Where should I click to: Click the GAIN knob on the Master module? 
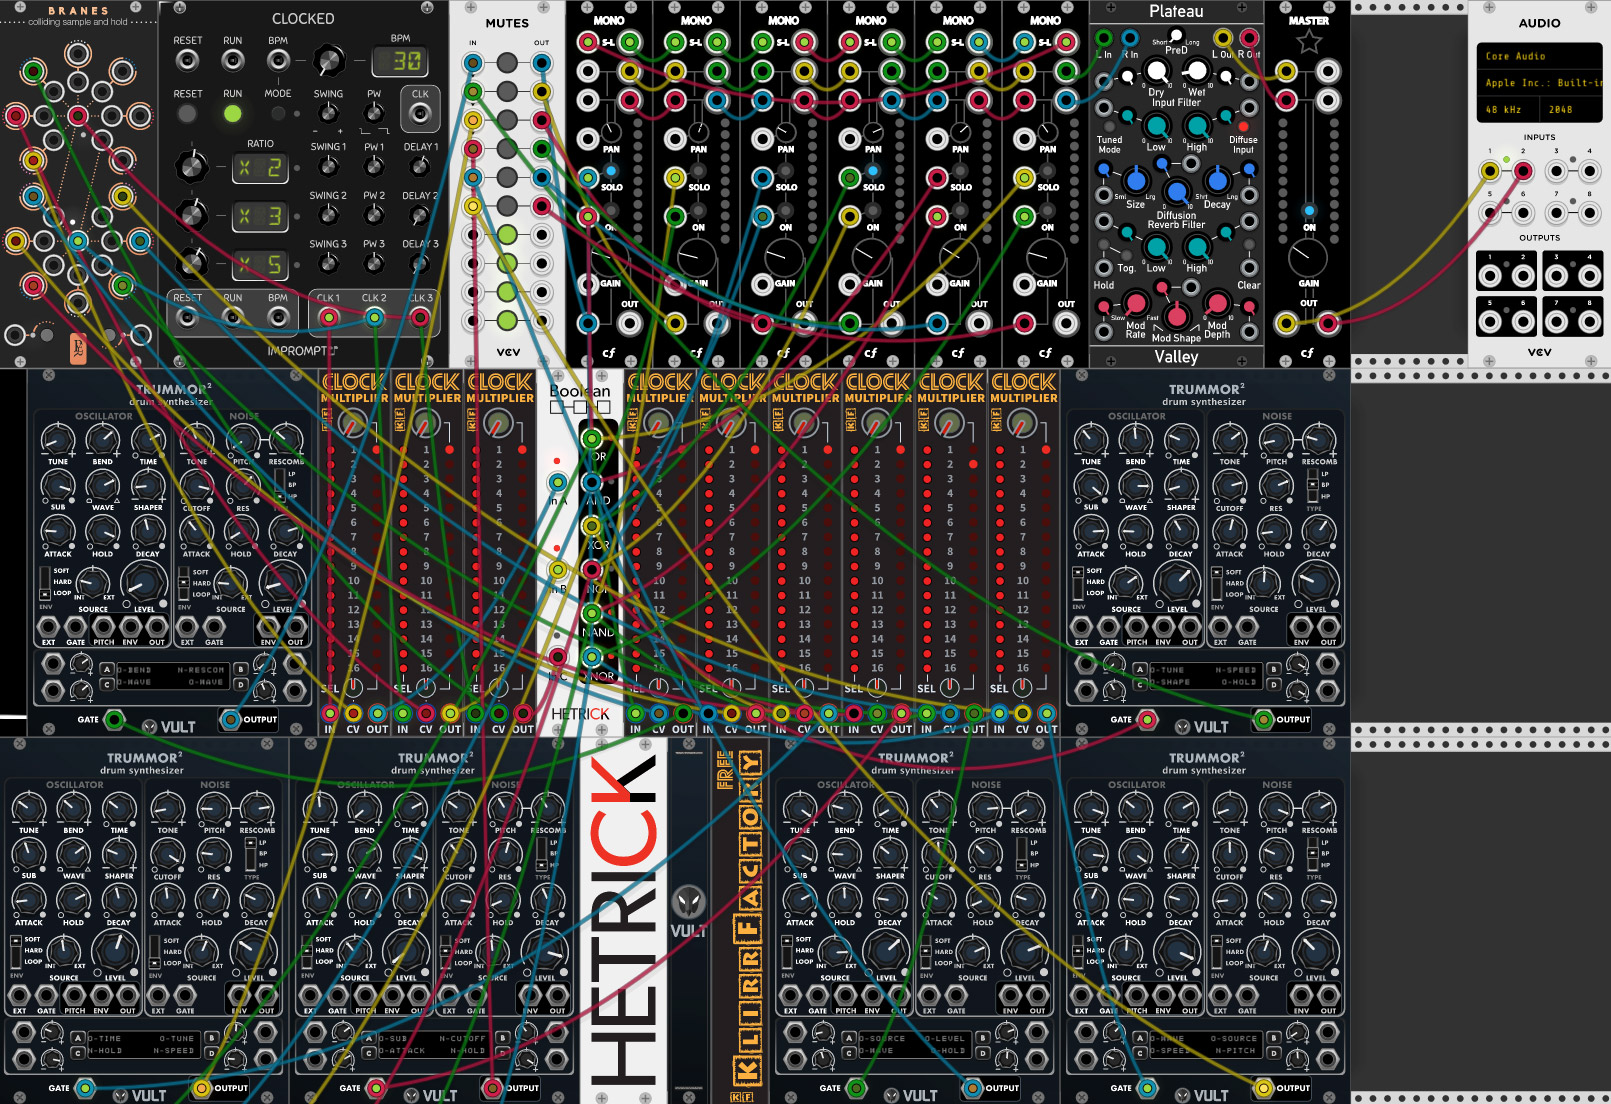[1308, 258]
